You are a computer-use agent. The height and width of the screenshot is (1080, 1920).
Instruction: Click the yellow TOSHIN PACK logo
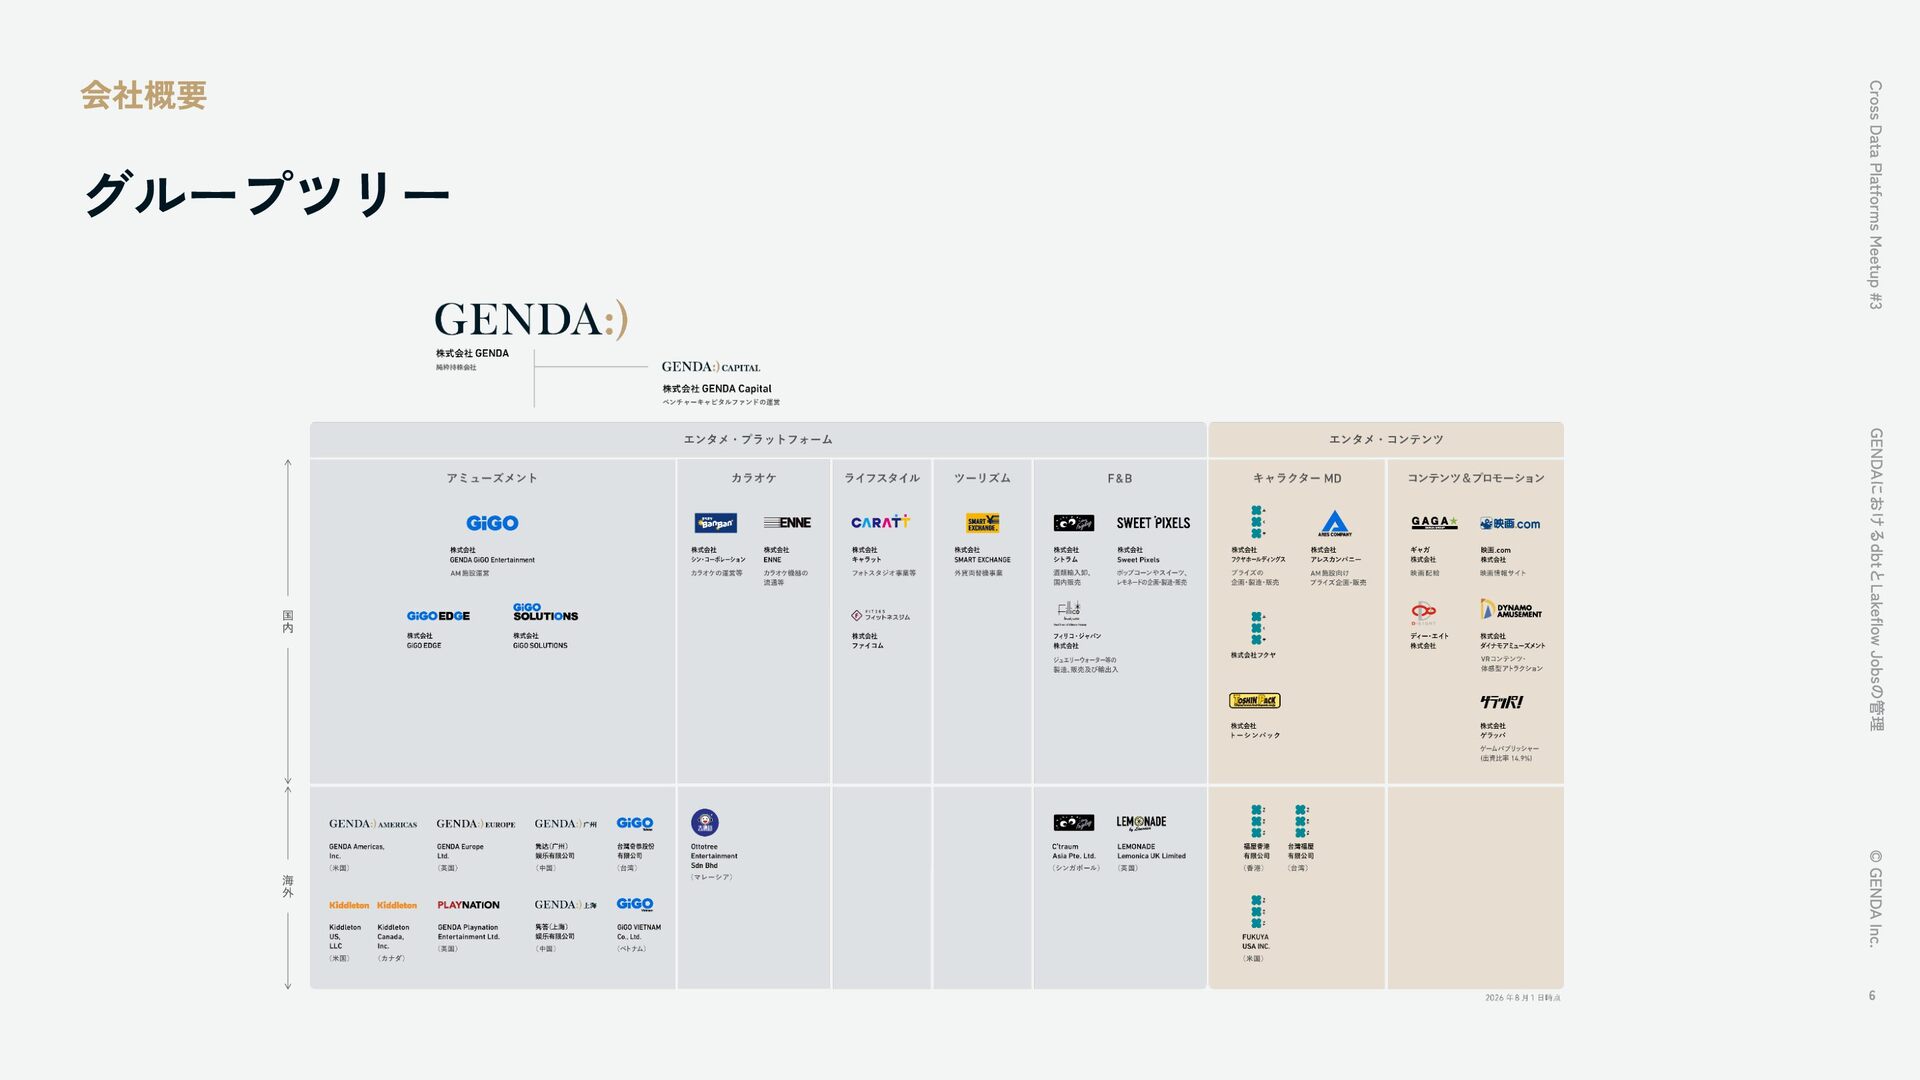(x=1254, y=701)
